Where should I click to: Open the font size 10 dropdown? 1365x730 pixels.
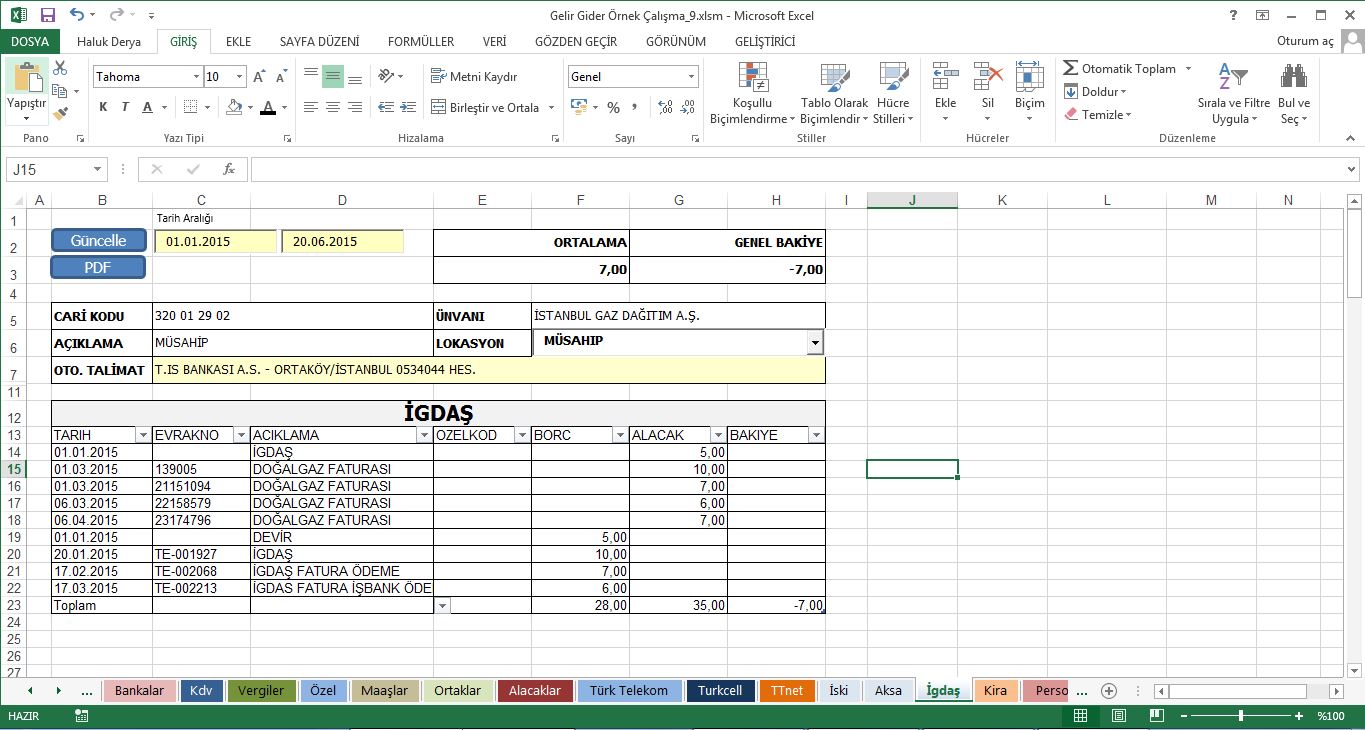240,77
